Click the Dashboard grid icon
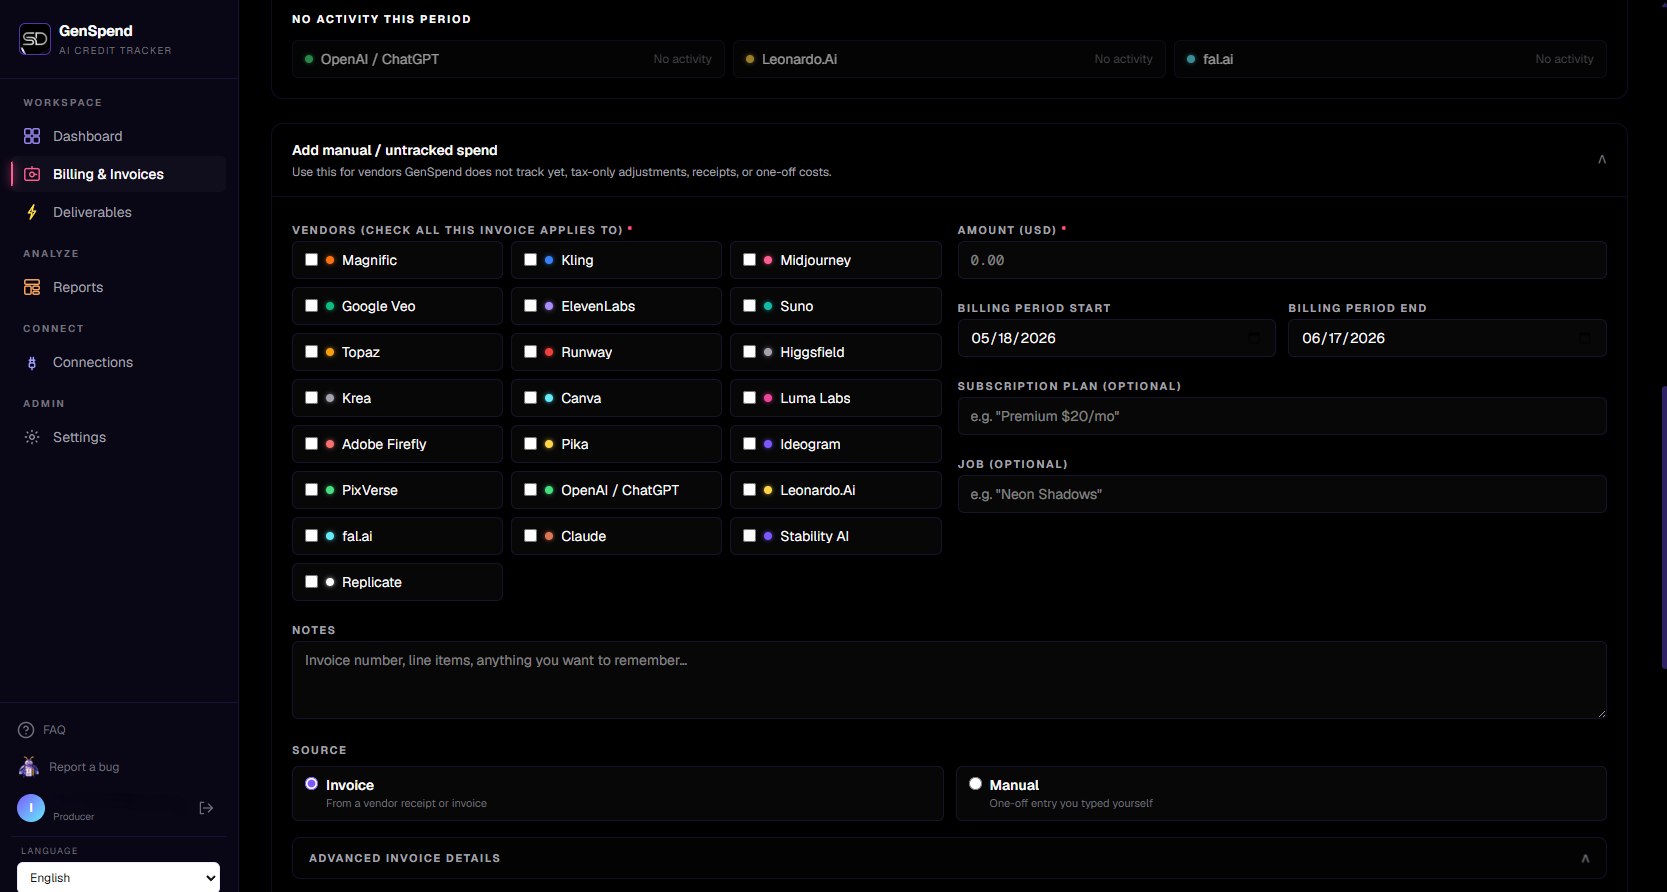The image size is (1667, 892). [32, 136]
